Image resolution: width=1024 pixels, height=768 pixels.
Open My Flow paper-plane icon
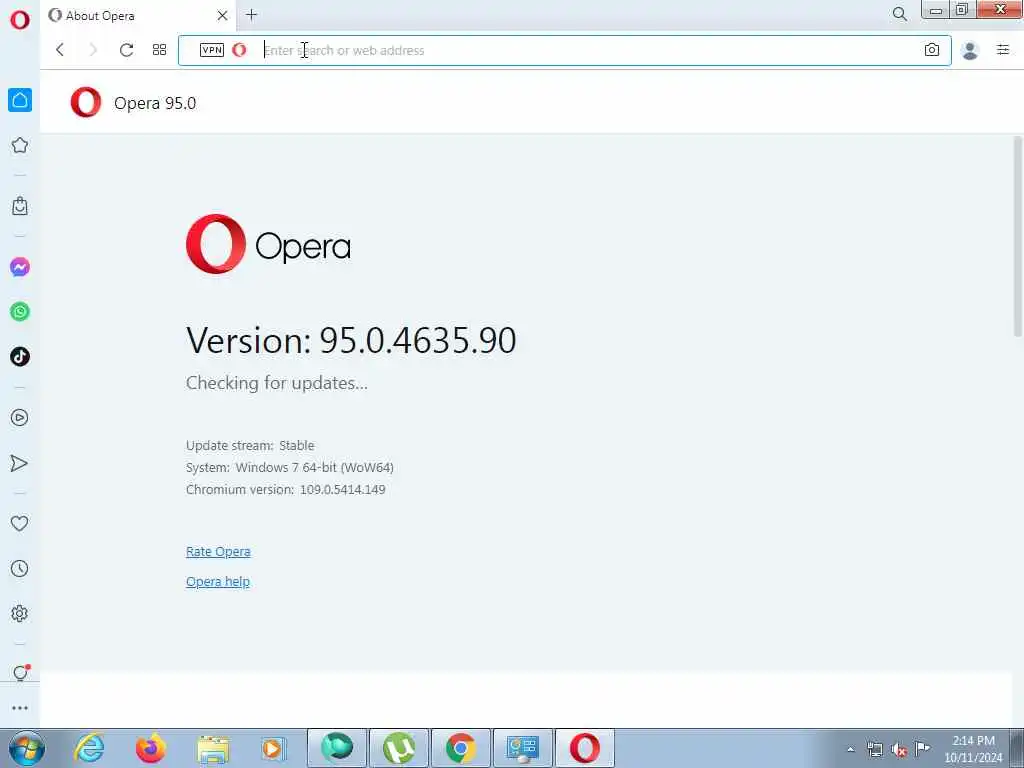click(x=20, y=463)
